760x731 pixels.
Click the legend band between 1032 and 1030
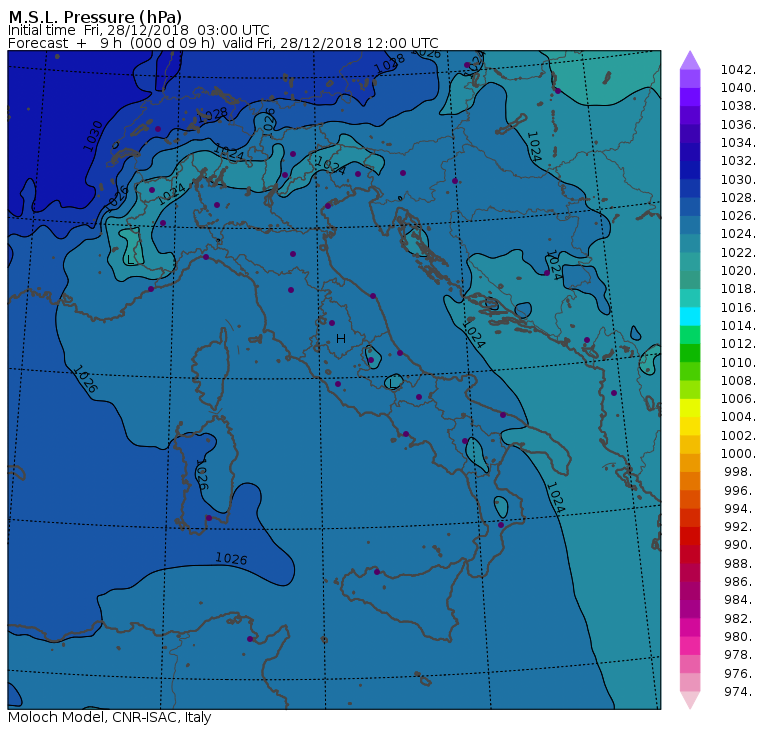coord(690,170)
